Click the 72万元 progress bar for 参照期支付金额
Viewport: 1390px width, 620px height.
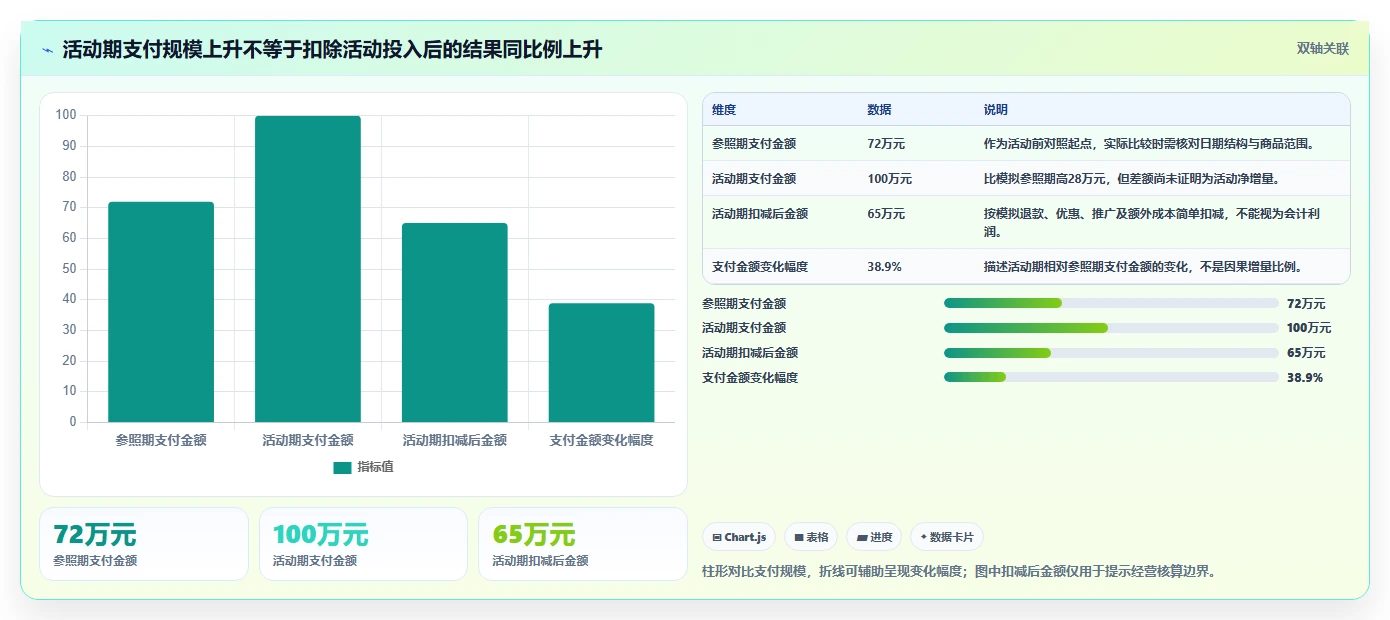(x=1111, y=303)
